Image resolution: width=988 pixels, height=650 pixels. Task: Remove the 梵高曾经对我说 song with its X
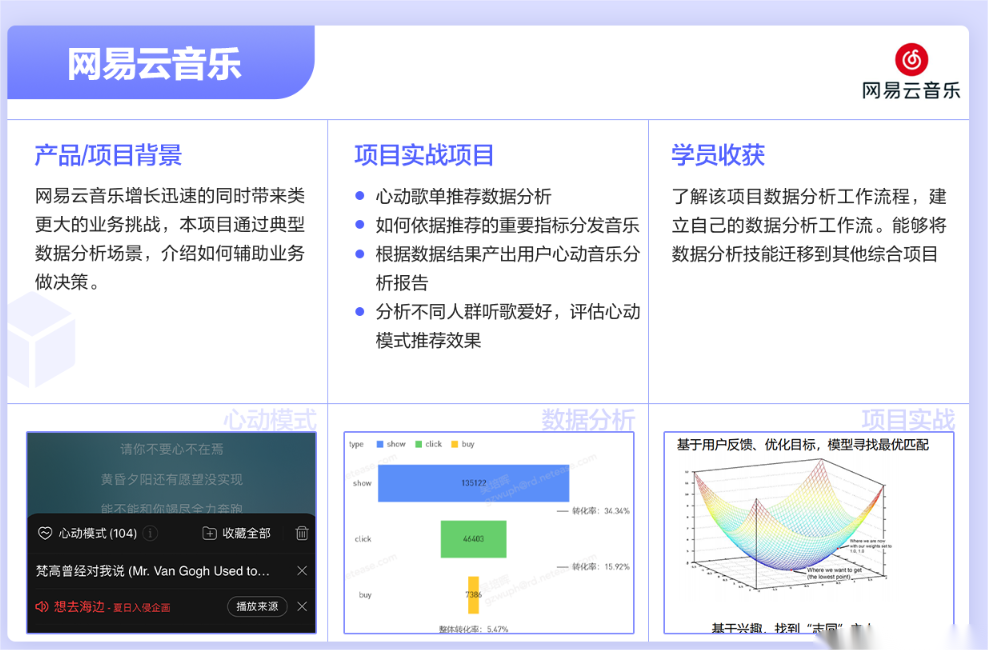[302, 571]
